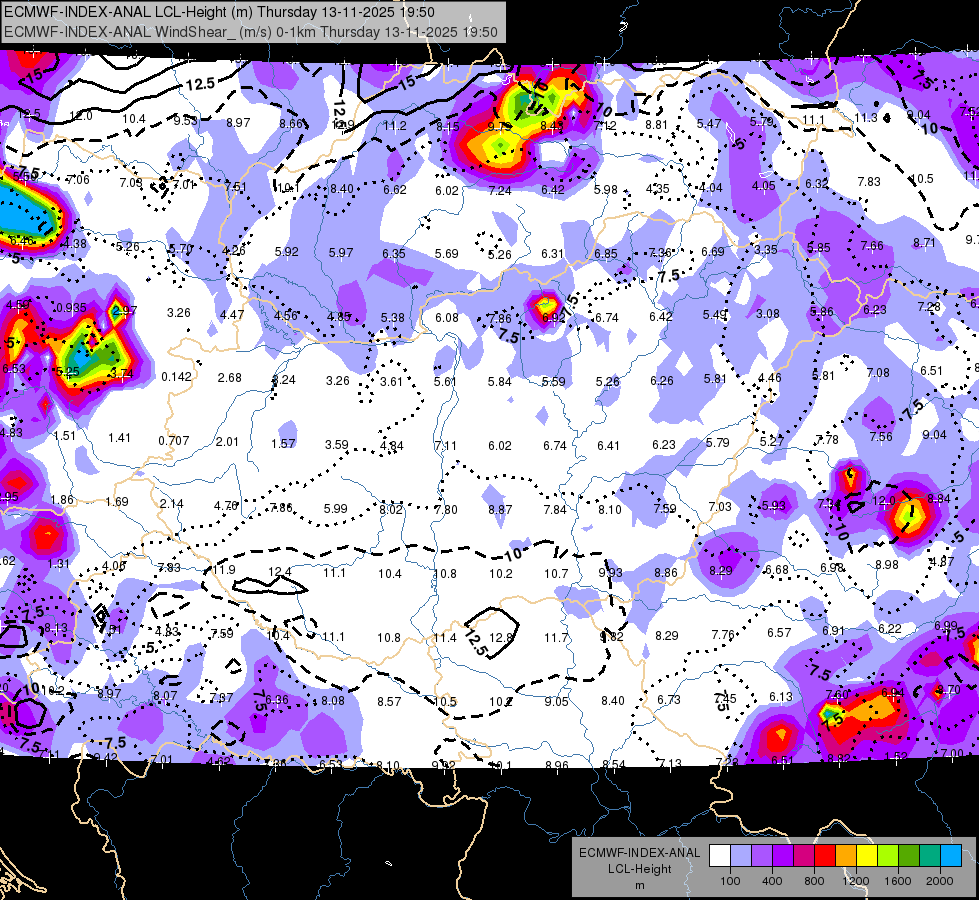Click the wind shear value '0.935'
Viewport: 979px width, 900px height.
[71, 307]
